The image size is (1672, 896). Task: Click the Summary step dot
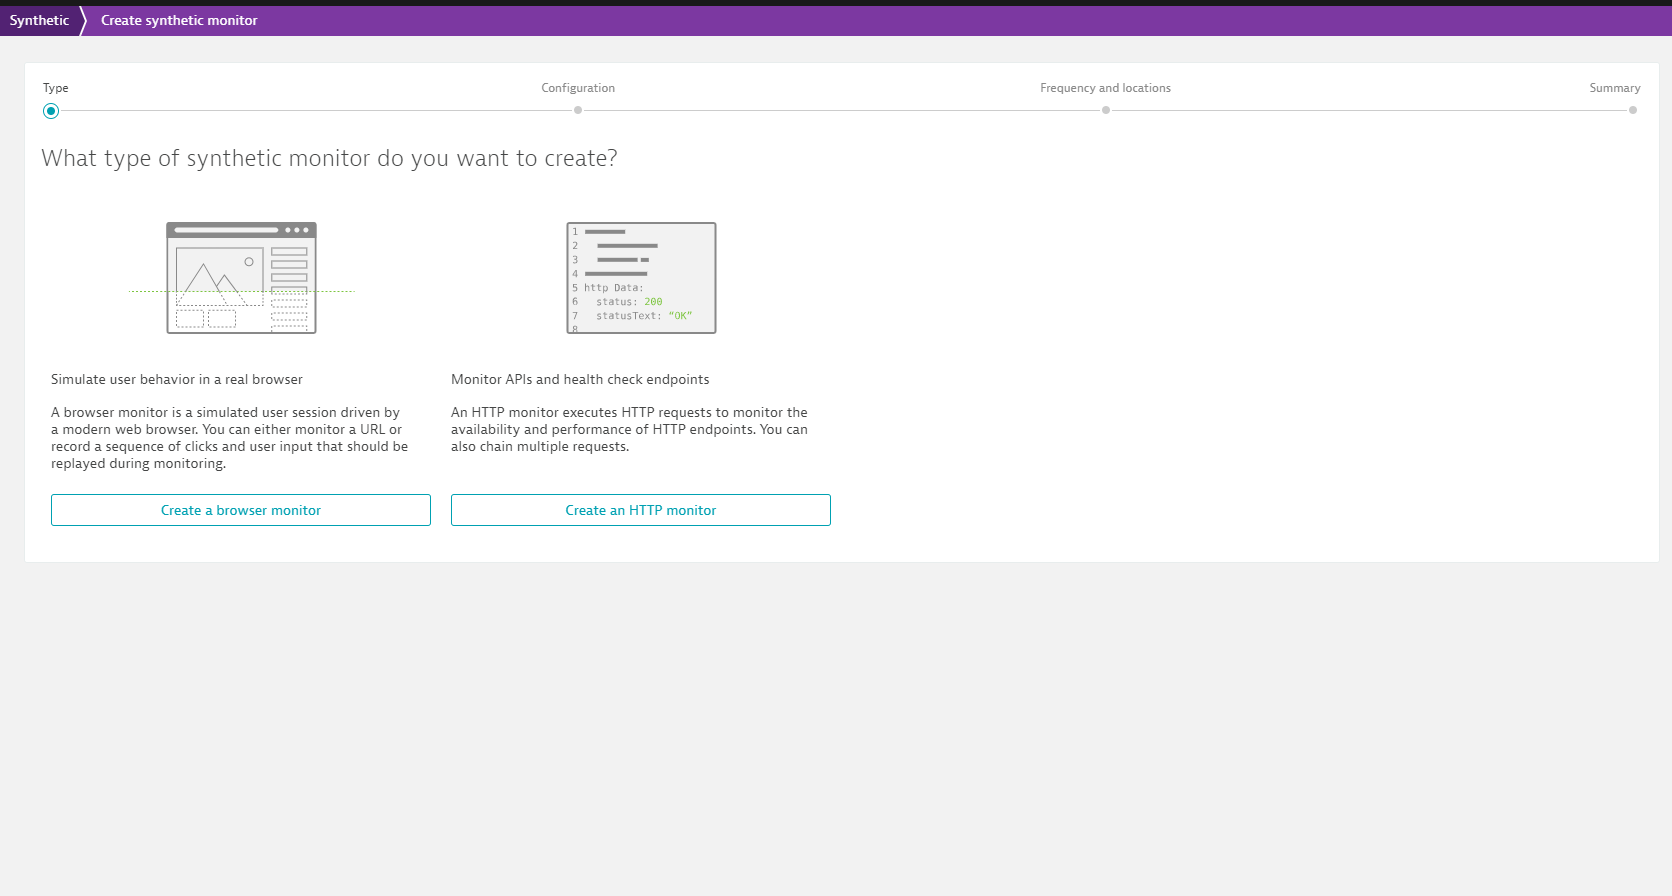pos(1632,110)
